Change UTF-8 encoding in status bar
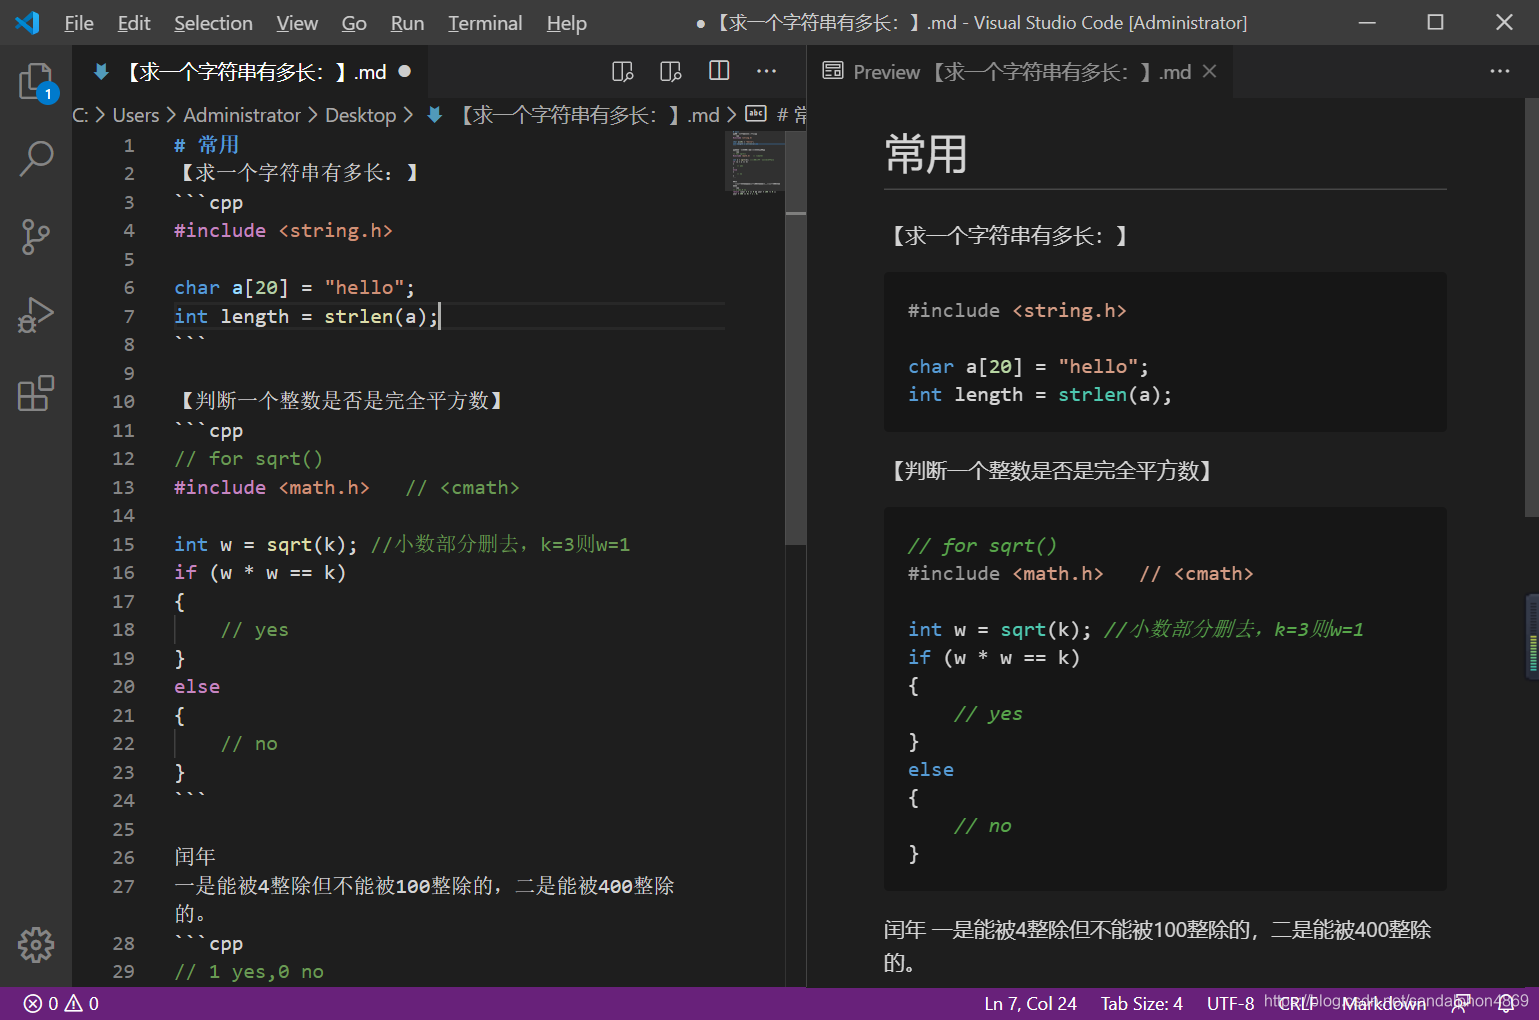This screenshot has width=1539, height=1020. pyautogui.click(x=1230, y=1003)
